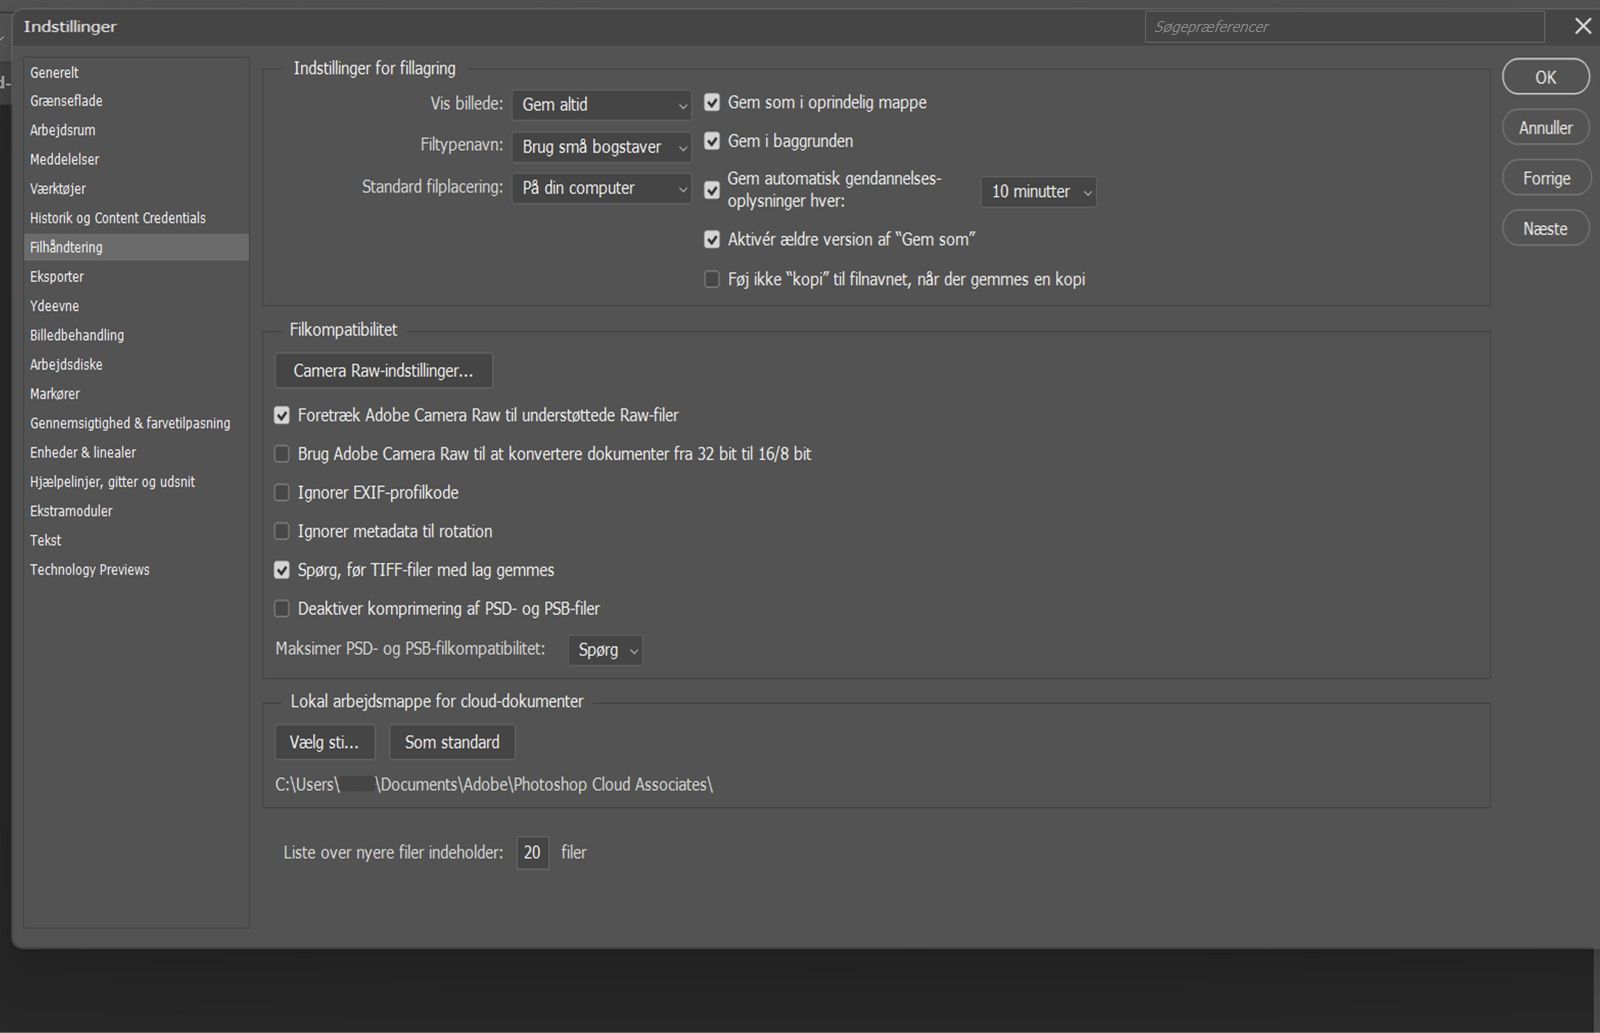This screenshot has height=1033, width=1600.
Task: Open the Generelt preferences category
Action: click(136, 72)
